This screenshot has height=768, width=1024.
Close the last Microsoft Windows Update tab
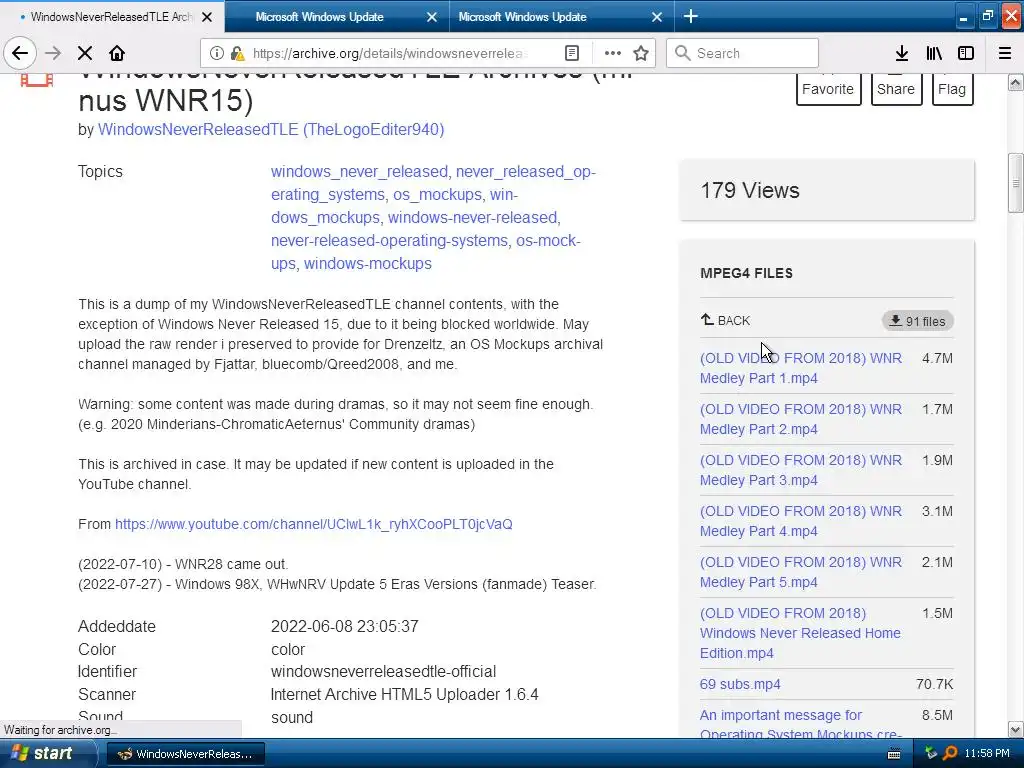click(657, 18)
